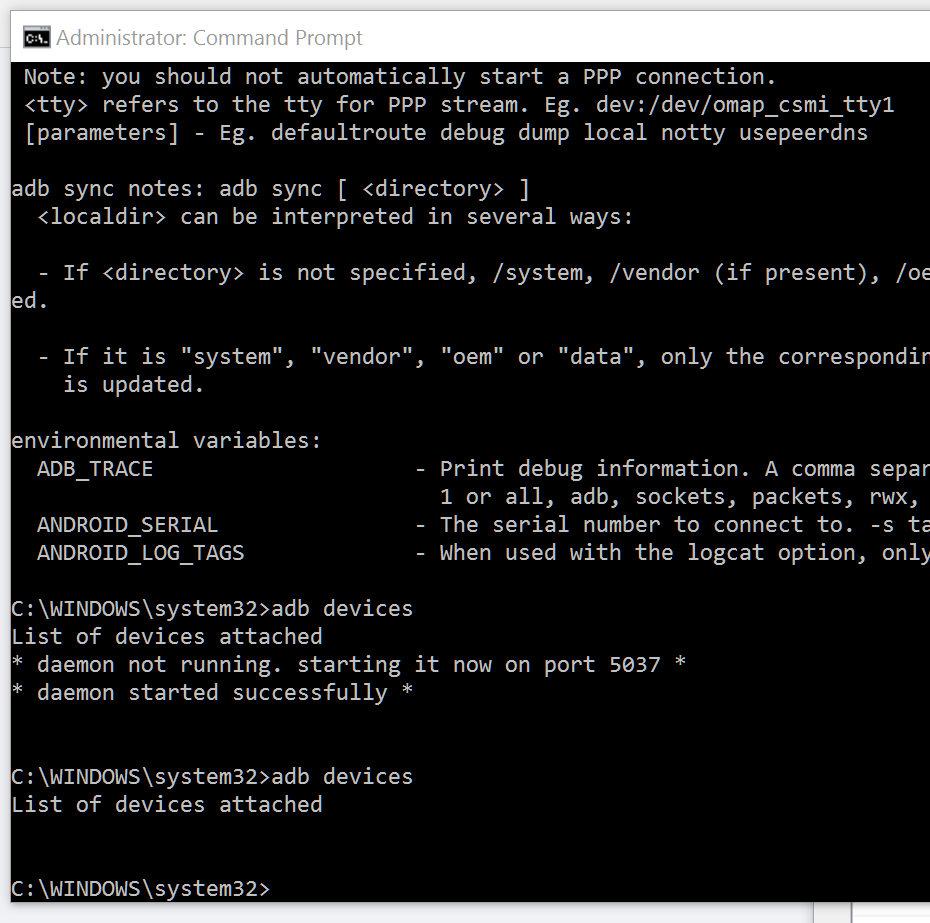Click the empty prompt line awaiting input
Viewport: 930px width, 923px height.
click(141, 888)
